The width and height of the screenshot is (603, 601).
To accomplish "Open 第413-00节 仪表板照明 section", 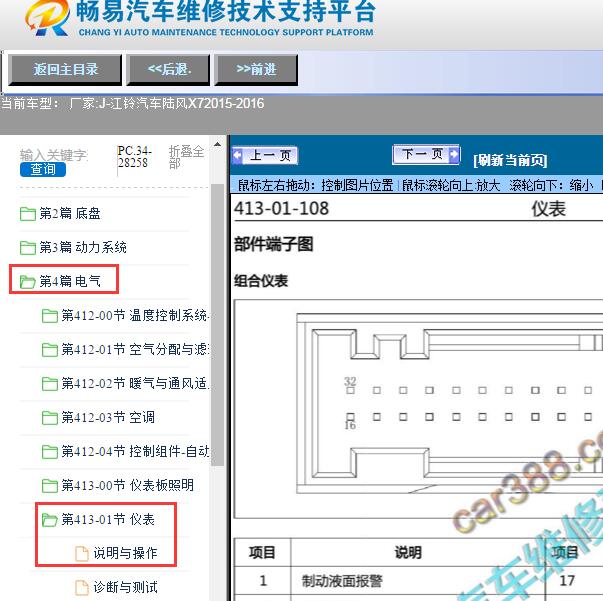I will coord(128,486).
